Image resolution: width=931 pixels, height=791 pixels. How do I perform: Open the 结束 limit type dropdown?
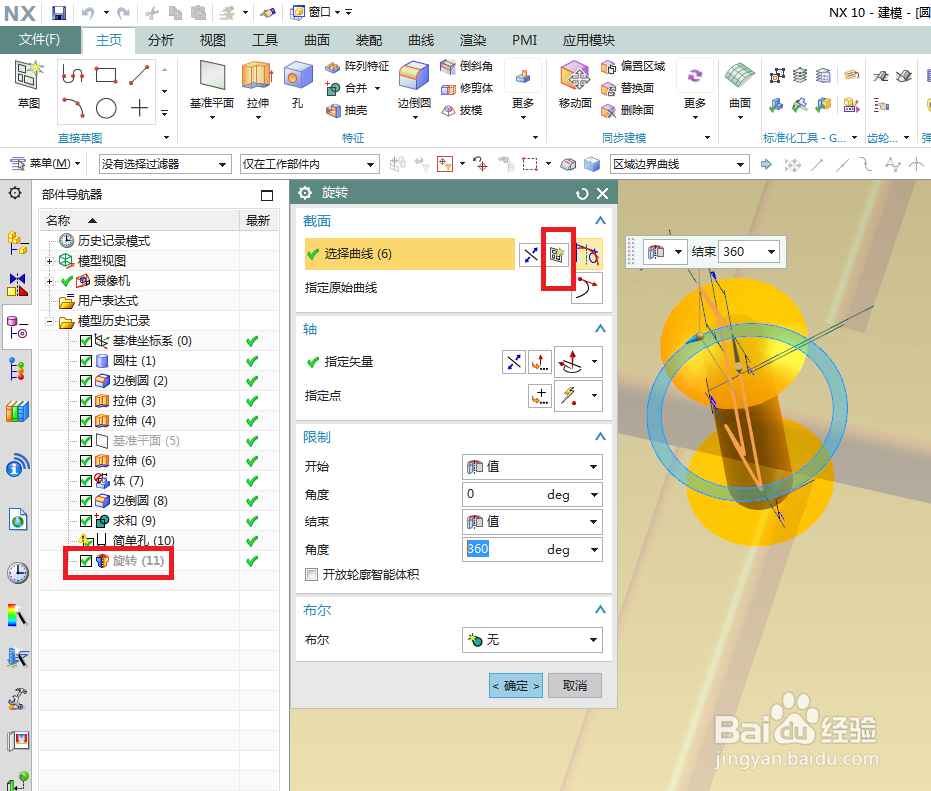pyautogui.click(x=532, y=522)
